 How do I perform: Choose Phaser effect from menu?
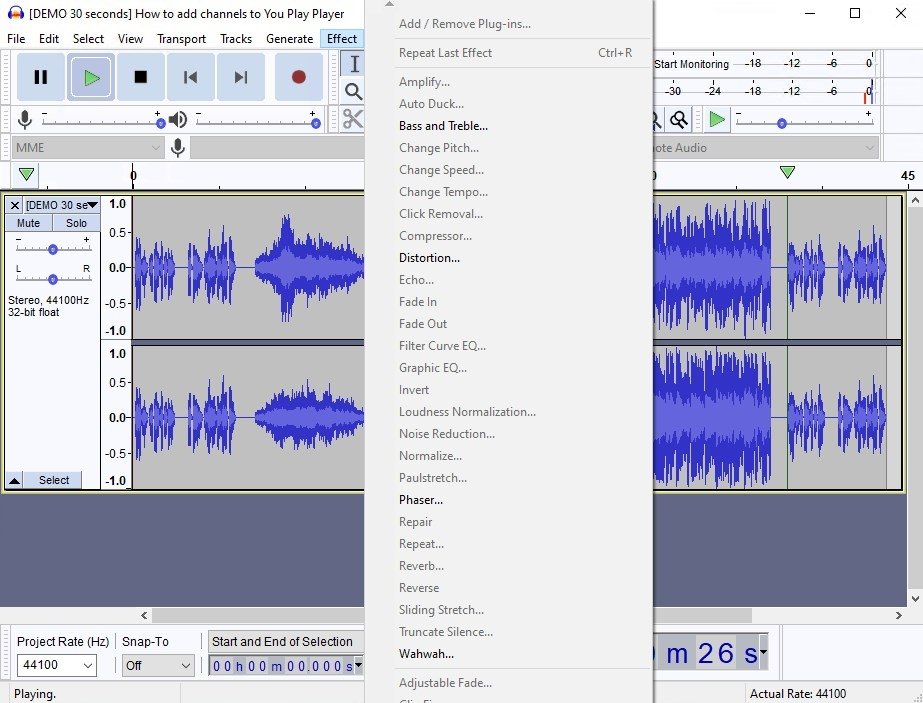[508, 500]
